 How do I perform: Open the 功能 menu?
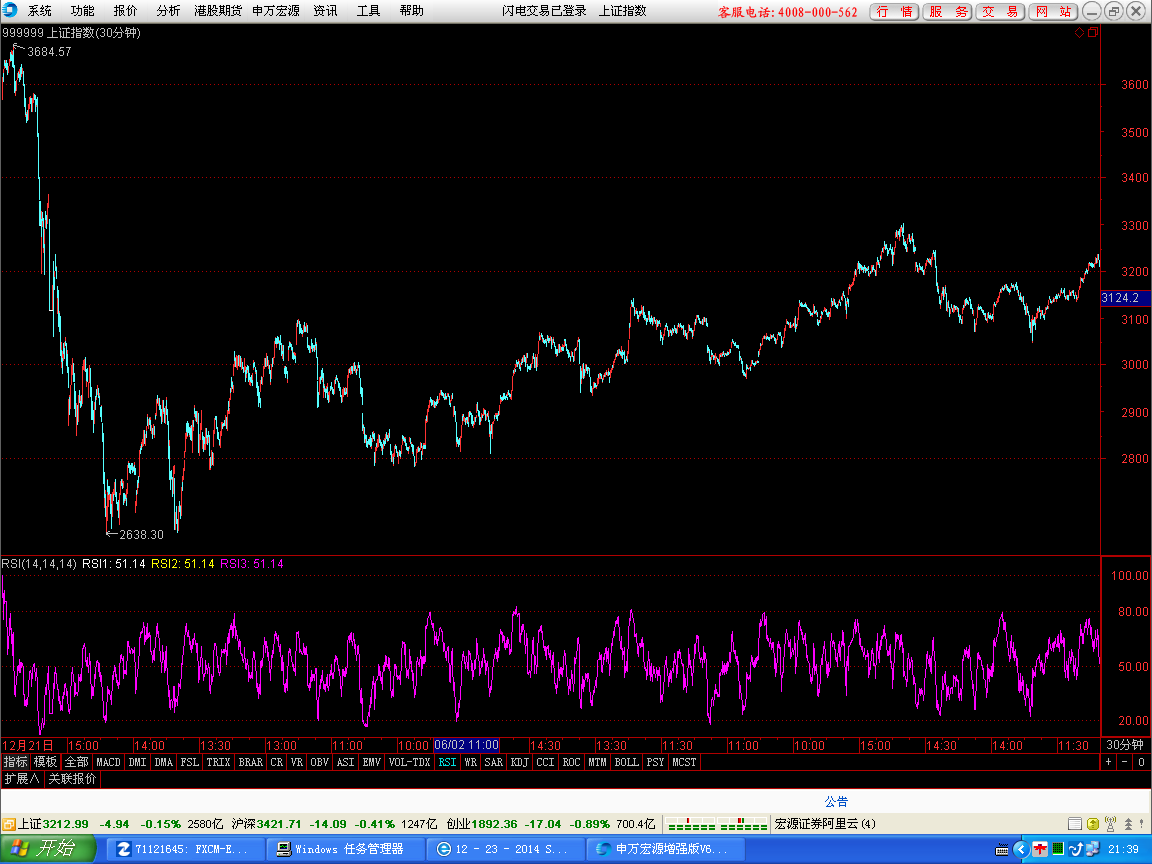82,10
